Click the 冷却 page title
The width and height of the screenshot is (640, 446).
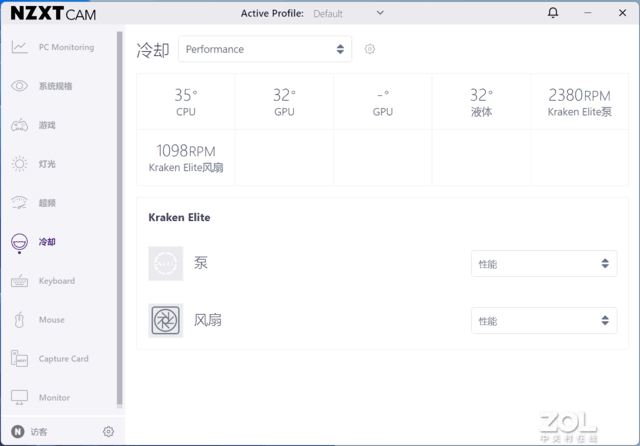click(153, 50)
